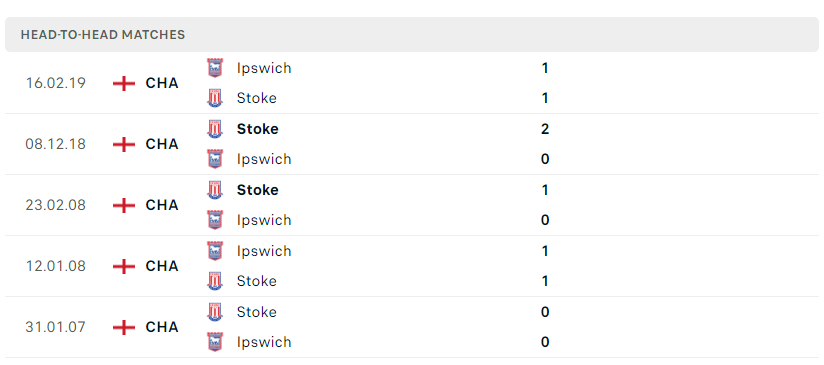This screenshot has width=824, height=365.
Task: Open Ipswich team name in 31.01.07 match
Action: 264,342
